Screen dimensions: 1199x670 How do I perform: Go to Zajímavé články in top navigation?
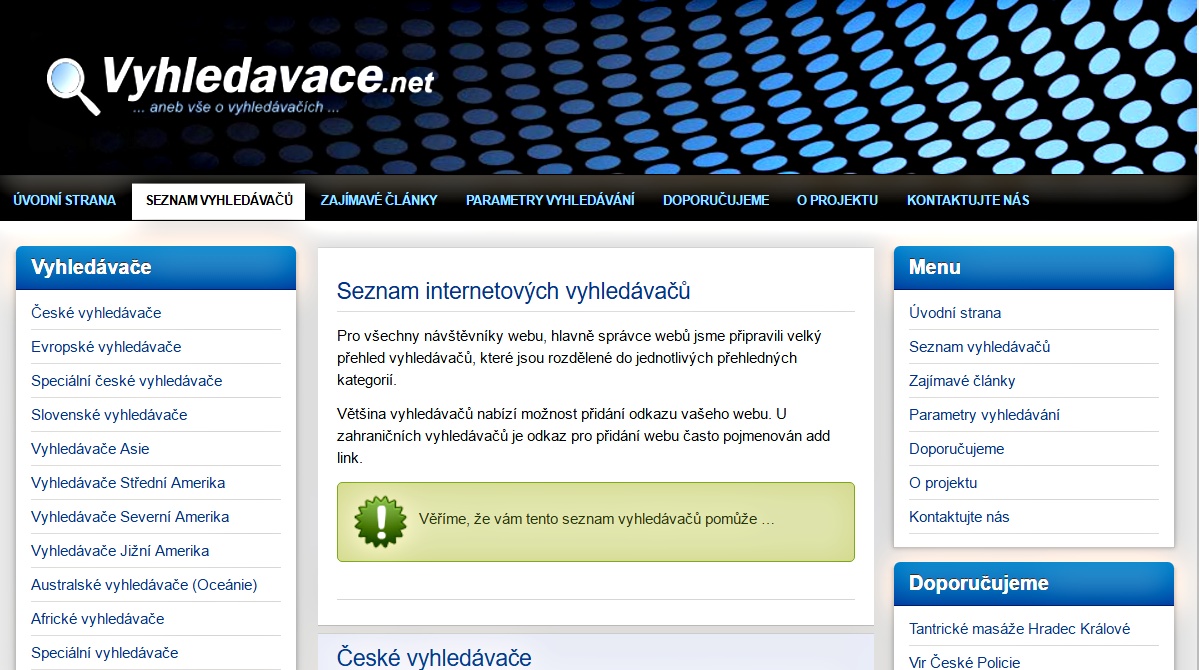(379, 200)
